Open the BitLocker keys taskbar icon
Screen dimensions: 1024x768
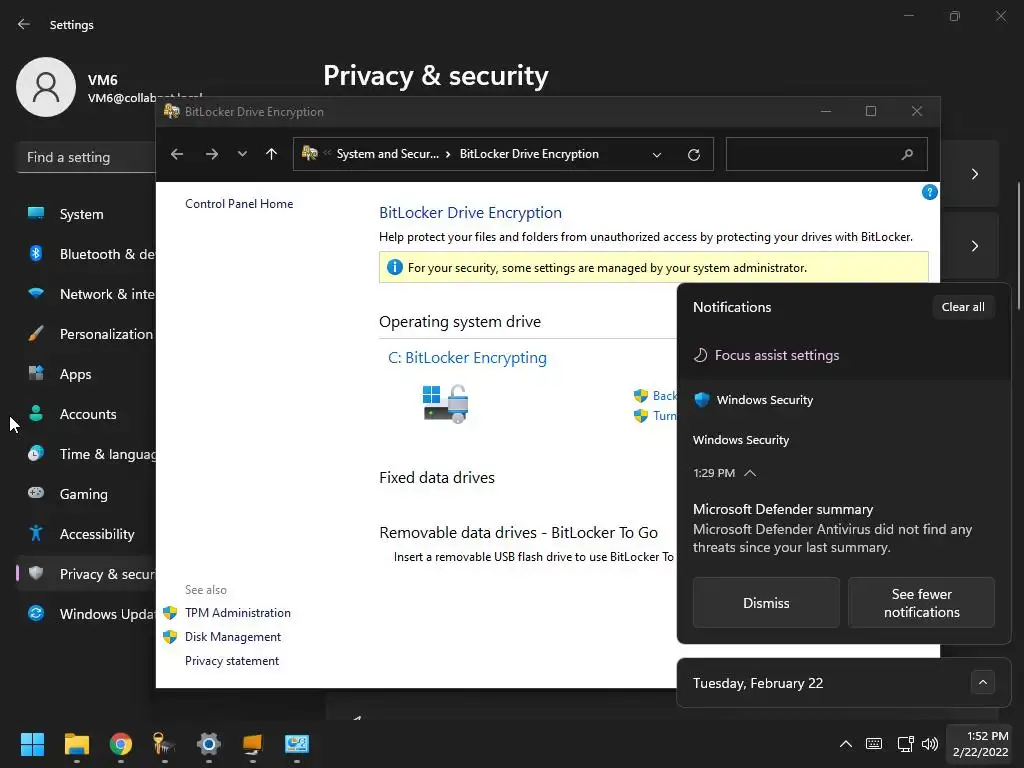click(x=164, y=744)
